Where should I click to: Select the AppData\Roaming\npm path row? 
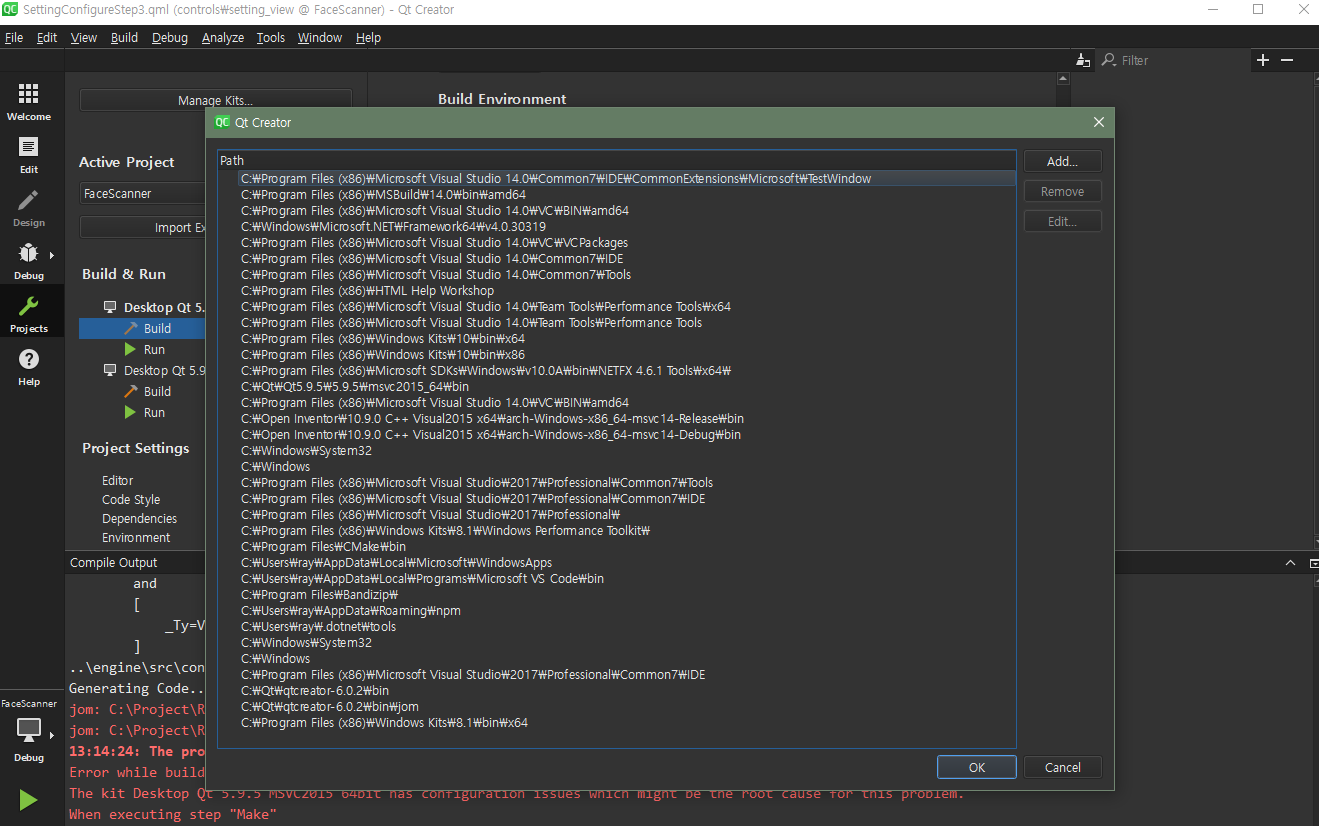(x=617, y=610)
